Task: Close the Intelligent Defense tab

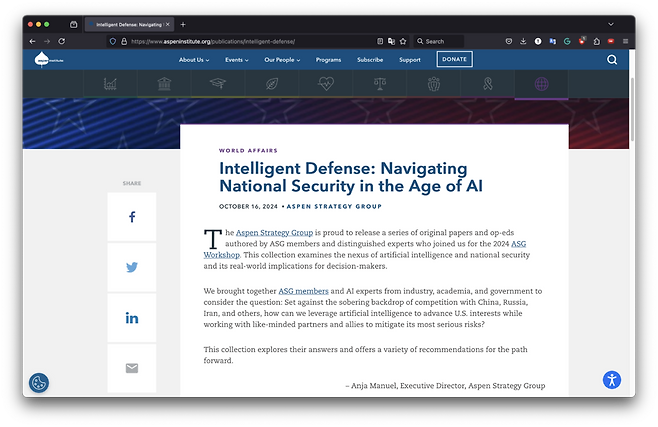Action: [x=167, y=24]
